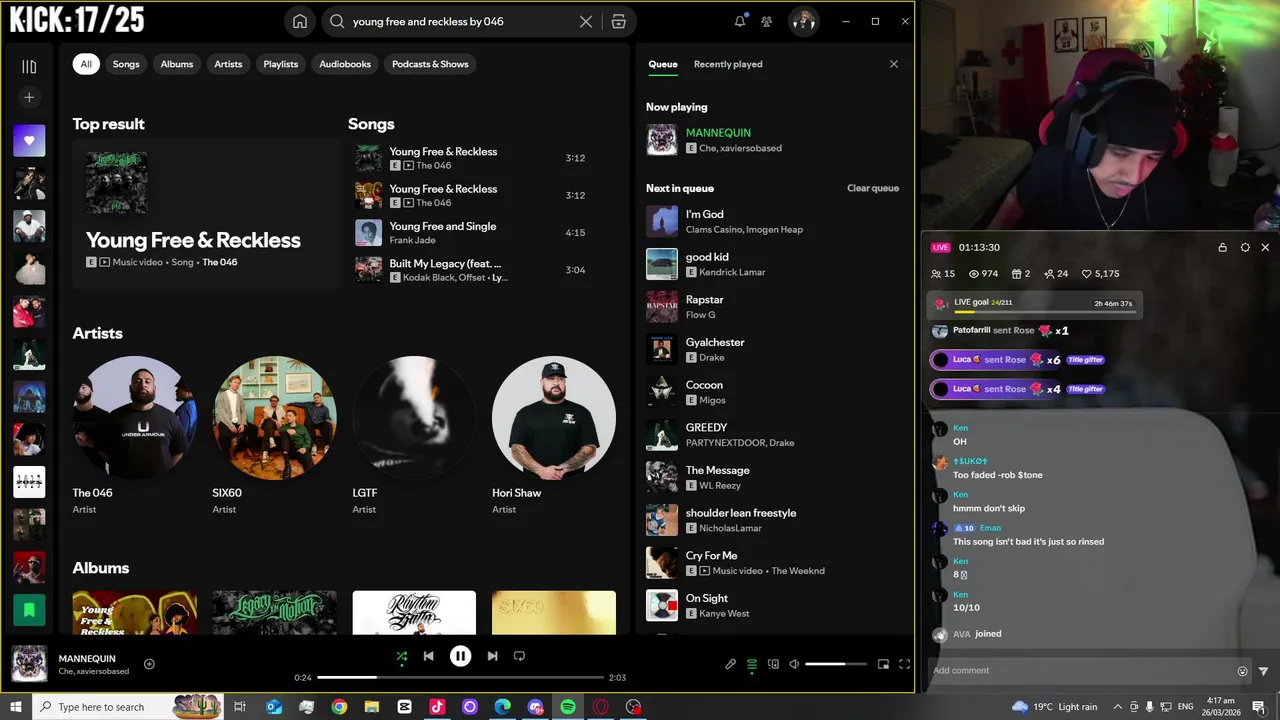The image size is (1280, 720).
Task: Play The Message by WL Reezy
Action: pos(774,477)
